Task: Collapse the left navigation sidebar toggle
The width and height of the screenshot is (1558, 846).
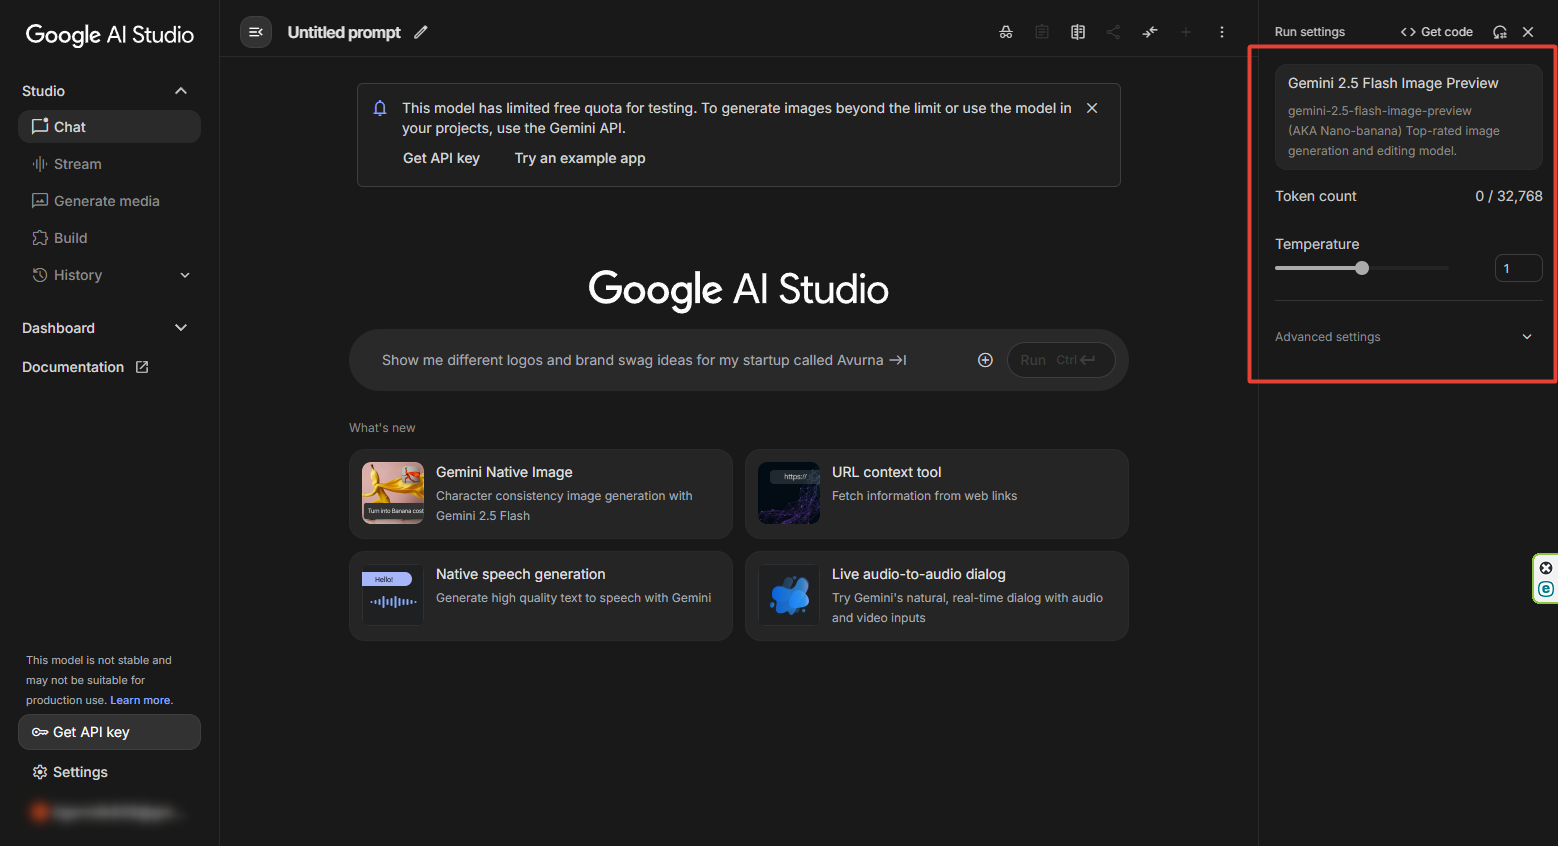Action: [x=256, y=32]
